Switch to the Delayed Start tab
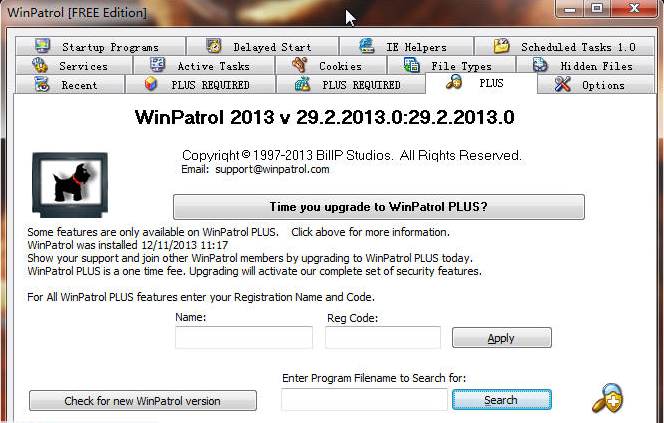Viewport: 664px width, 423px height. [263, 46]
